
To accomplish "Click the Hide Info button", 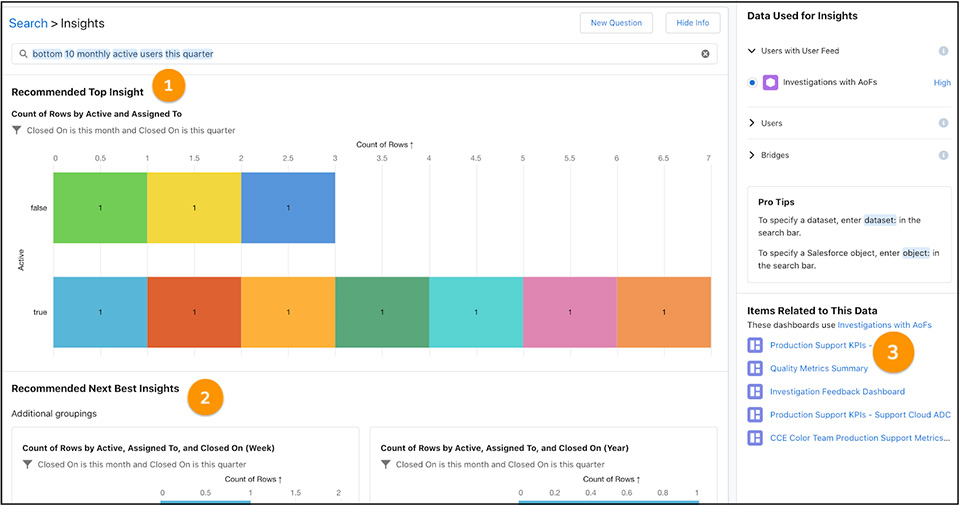I will (x=692, y=23).
